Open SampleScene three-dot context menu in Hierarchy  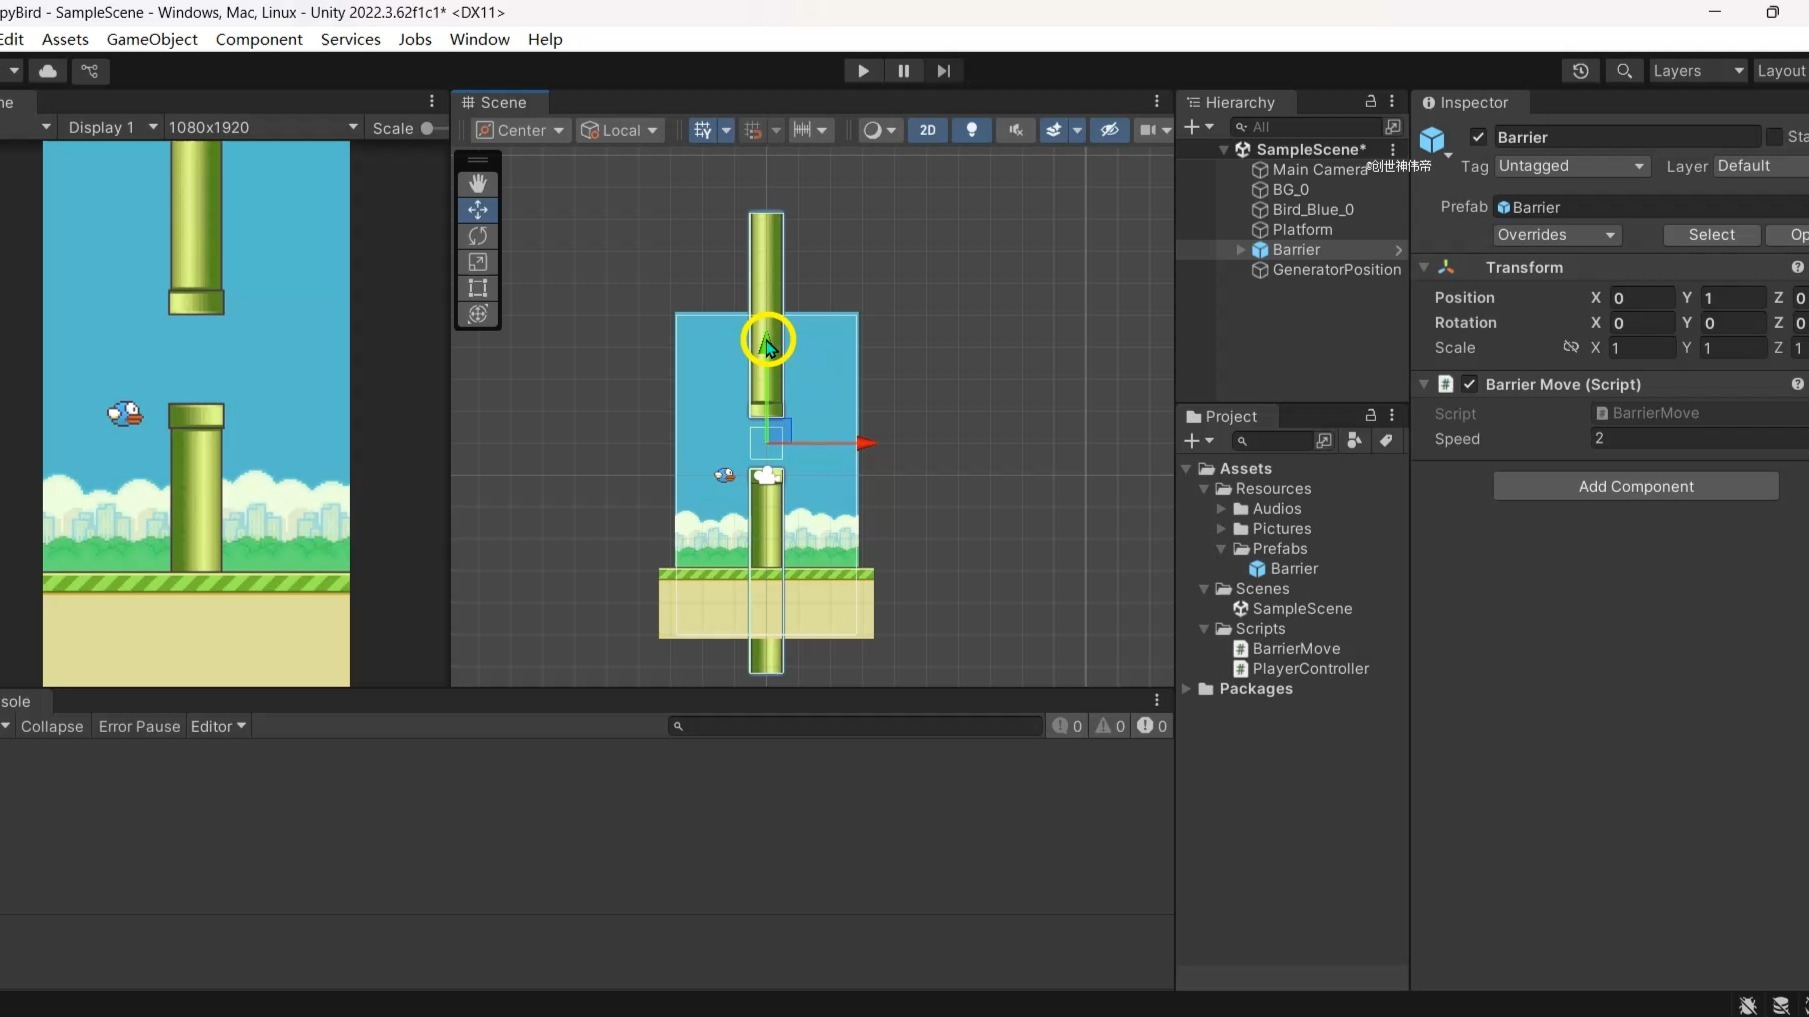click(1392, 149)
